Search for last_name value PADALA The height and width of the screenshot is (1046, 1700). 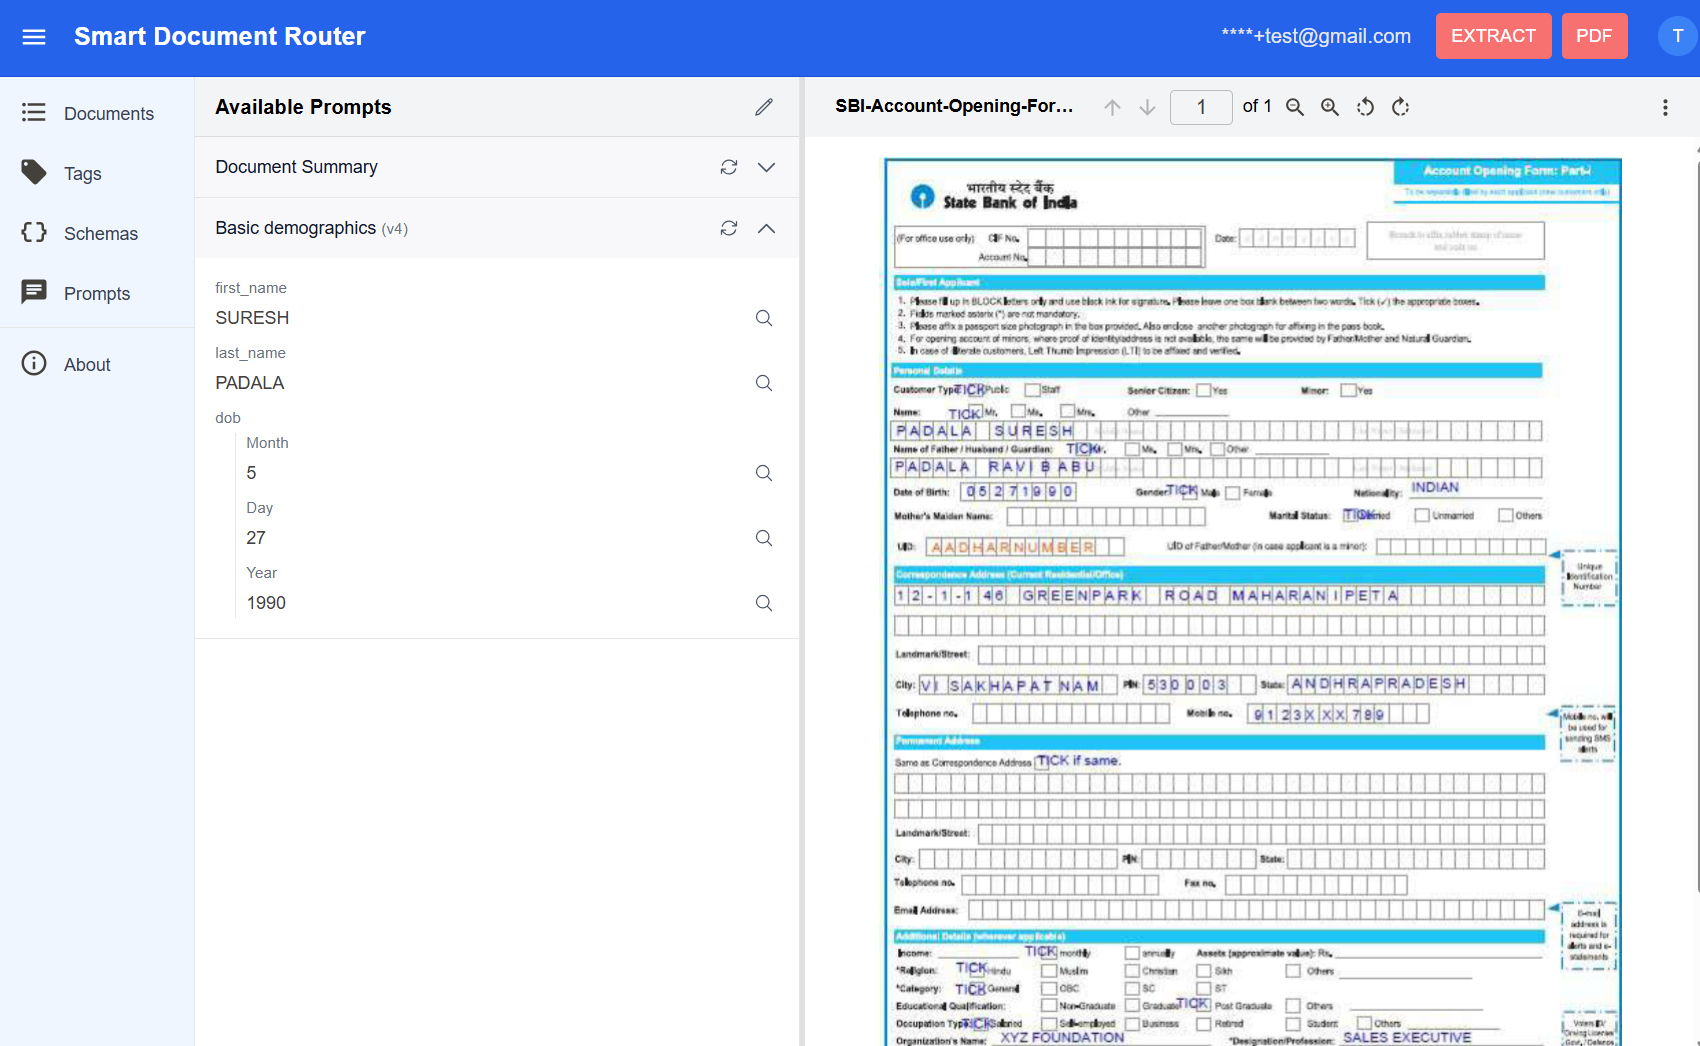[x=764, y=383]
